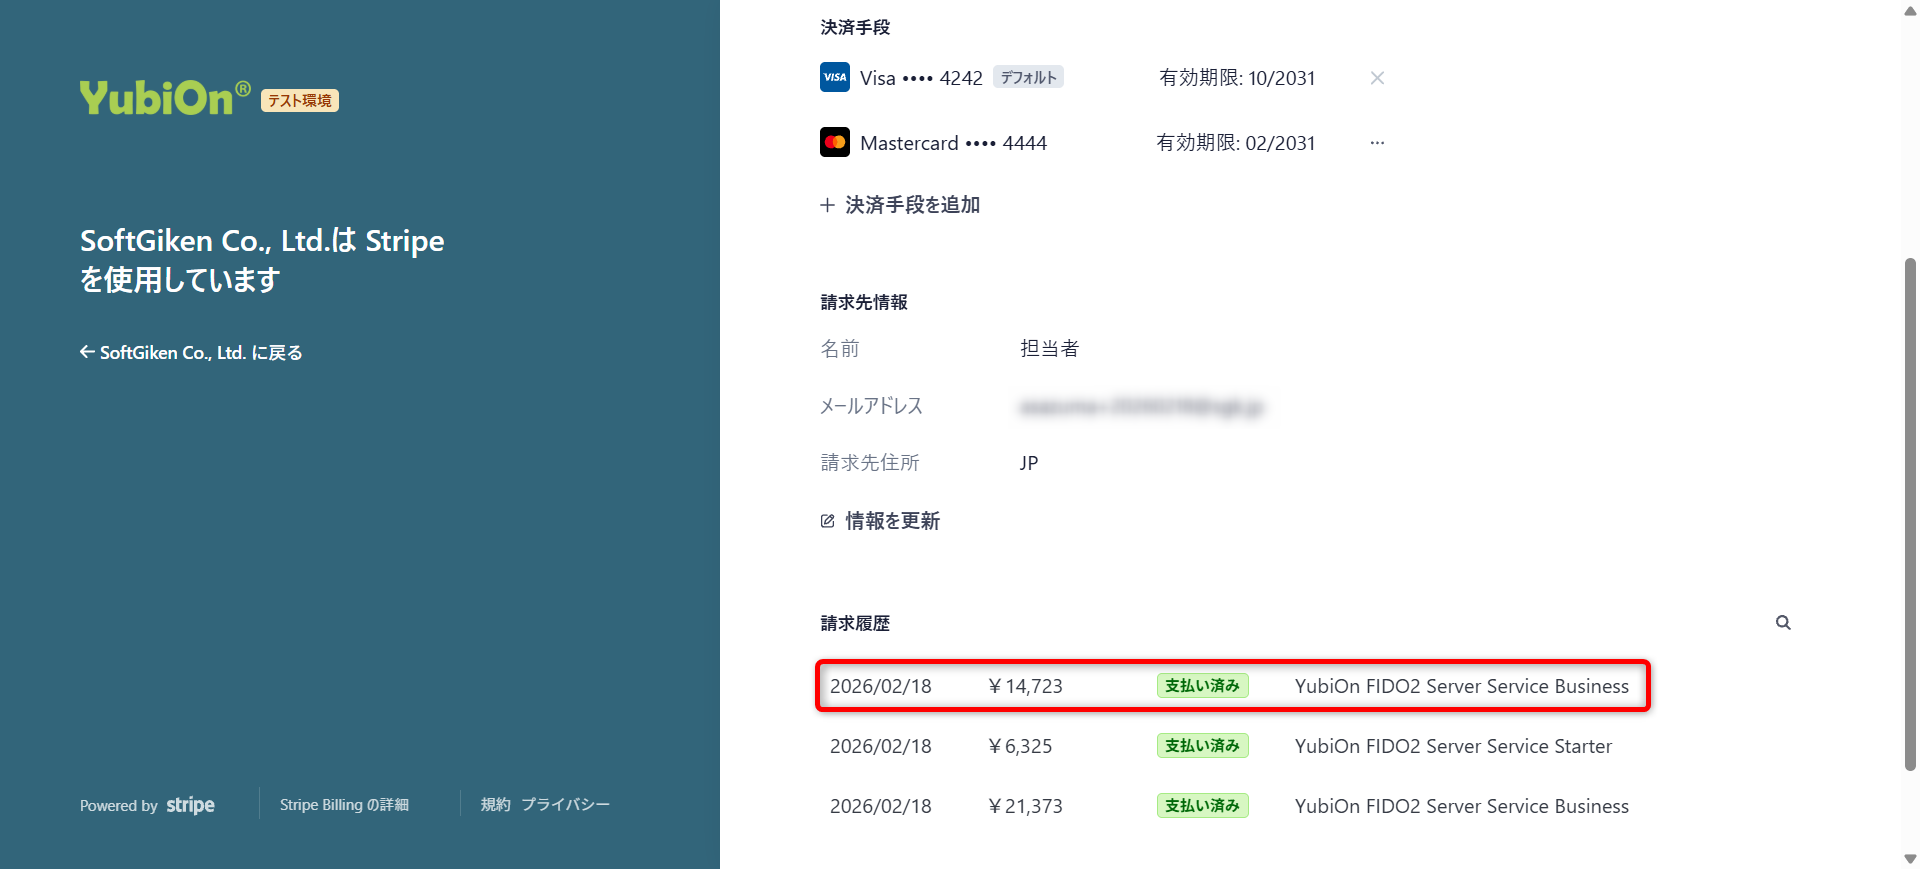Viewport: 1920px width, 869px height.
Task: Click the 支払い済み badge on the ¥6,325 row
Action: (x=1202, y=746)
